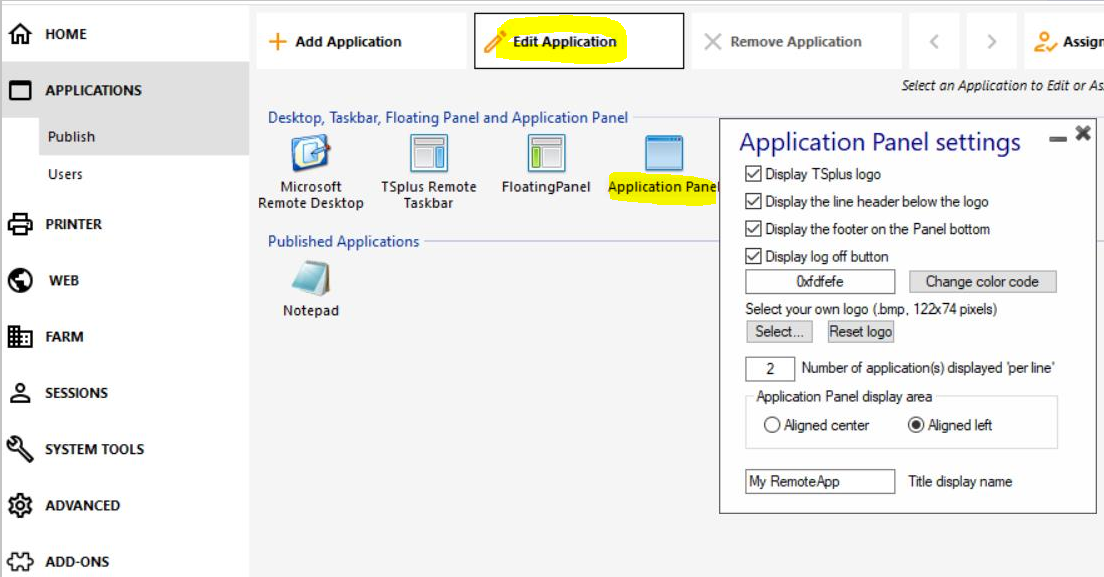
Task: Select the Notepad published application
Action: [x=310, y=279]
